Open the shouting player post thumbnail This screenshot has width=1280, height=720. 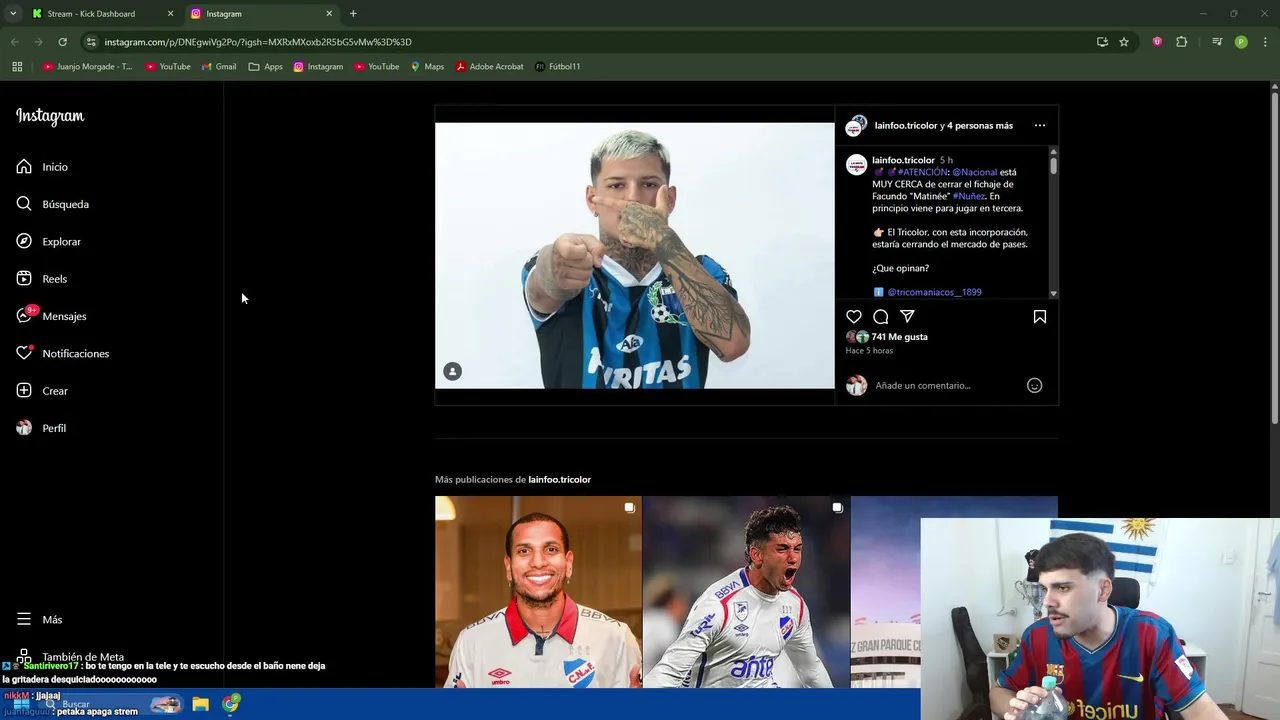746,592
